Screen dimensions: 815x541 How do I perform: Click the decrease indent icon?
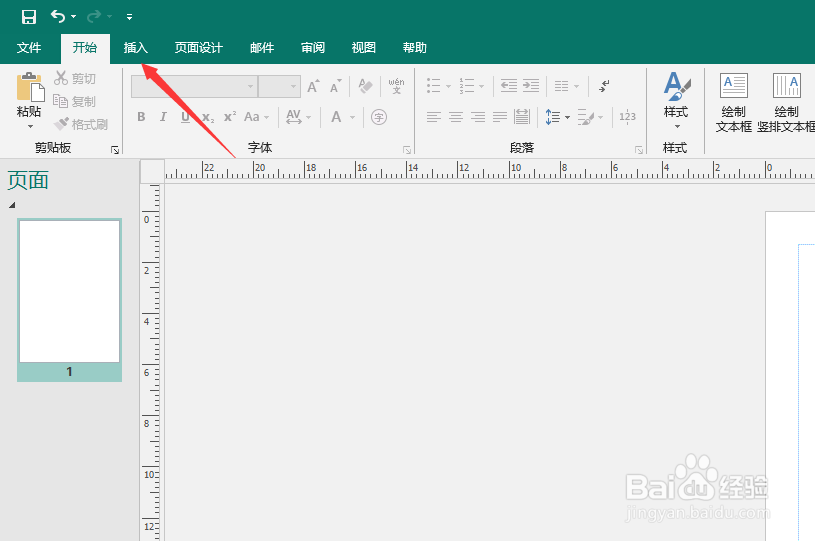point(508,86)
